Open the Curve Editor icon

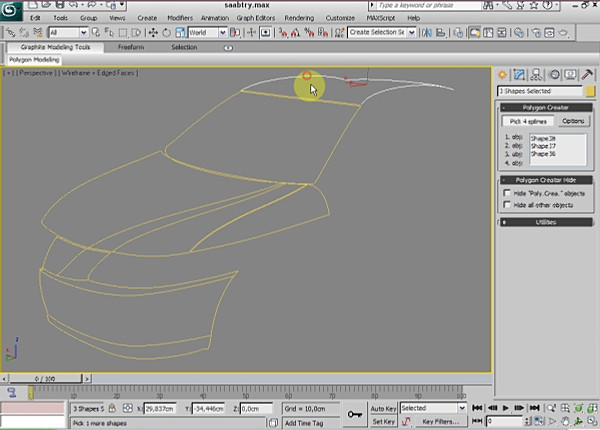coord(488,33)
